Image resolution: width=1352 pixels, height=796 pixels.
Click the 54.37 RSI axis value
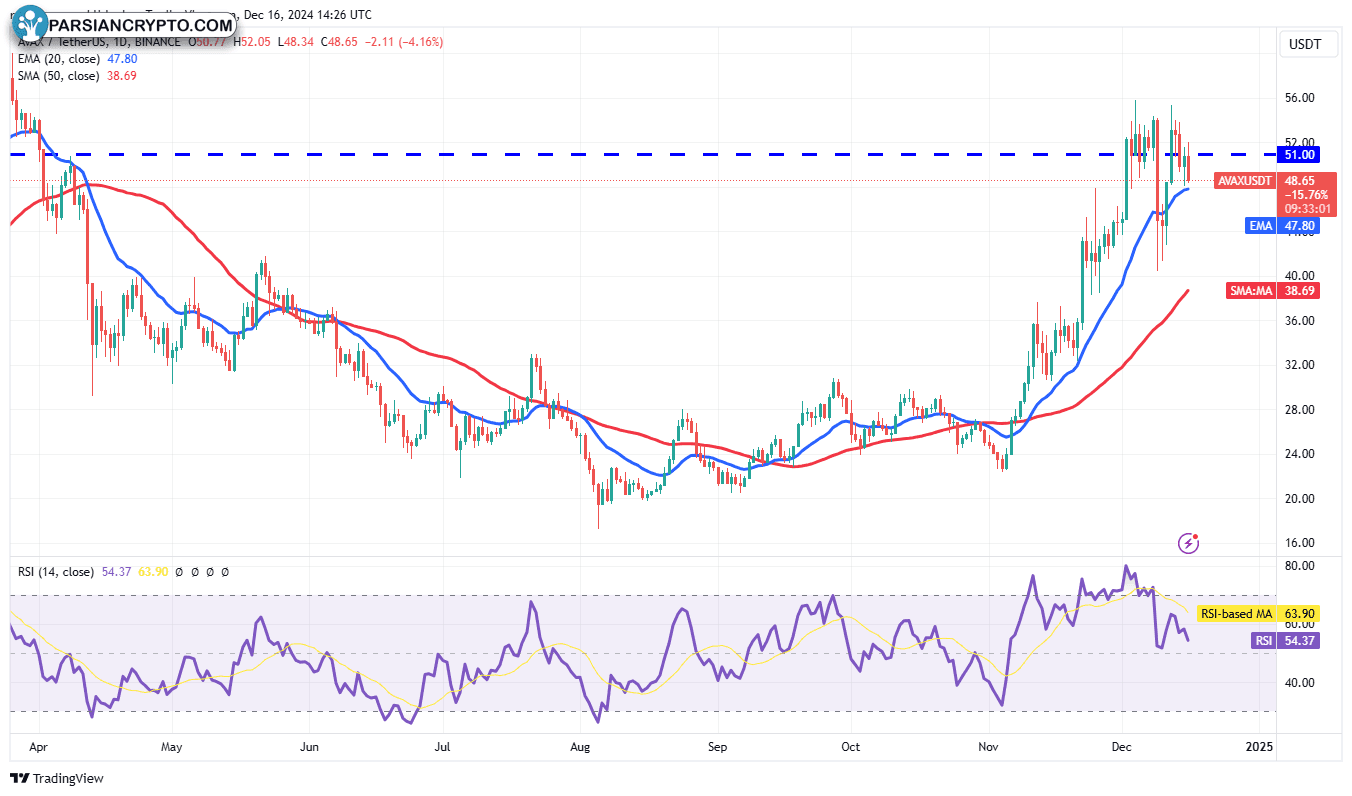pos(1301,640)
